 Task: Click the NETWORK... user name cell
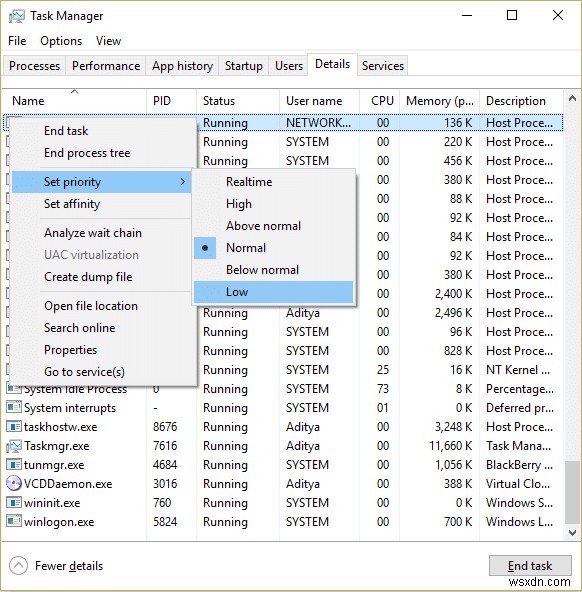point(318,123)
